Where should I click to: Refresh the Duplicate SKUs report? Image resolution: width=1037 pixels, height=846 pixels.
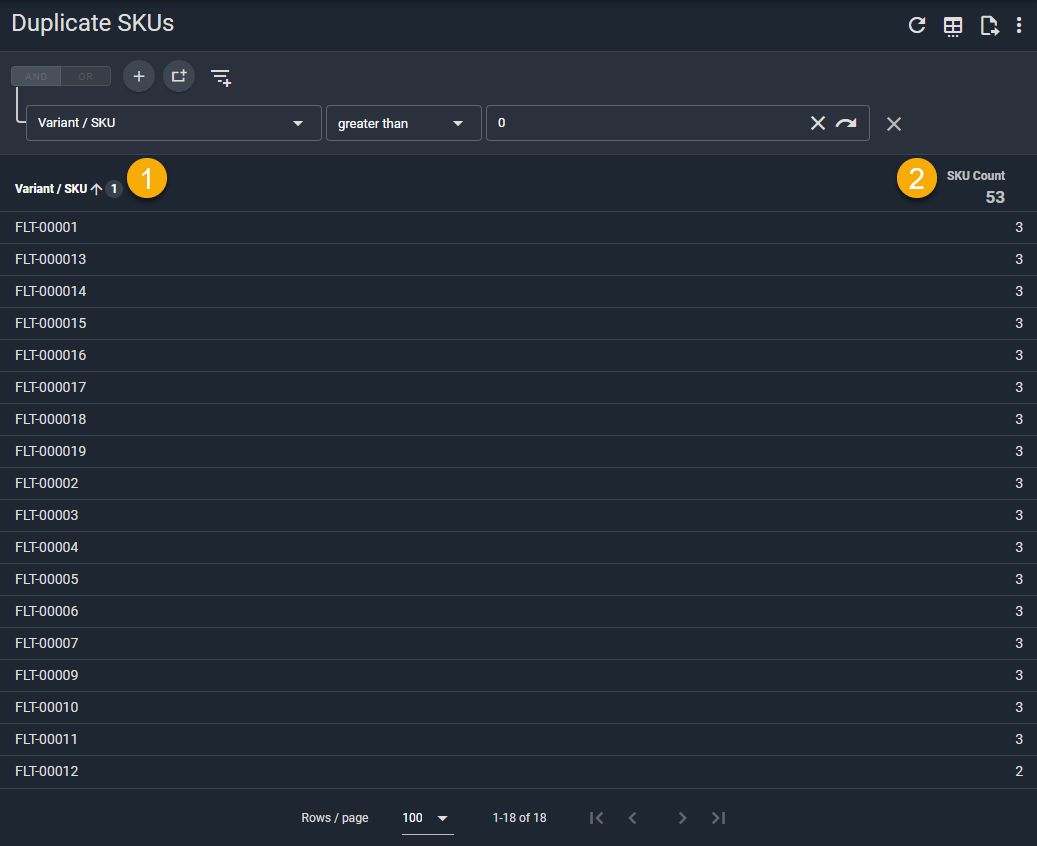click(917, 25)
